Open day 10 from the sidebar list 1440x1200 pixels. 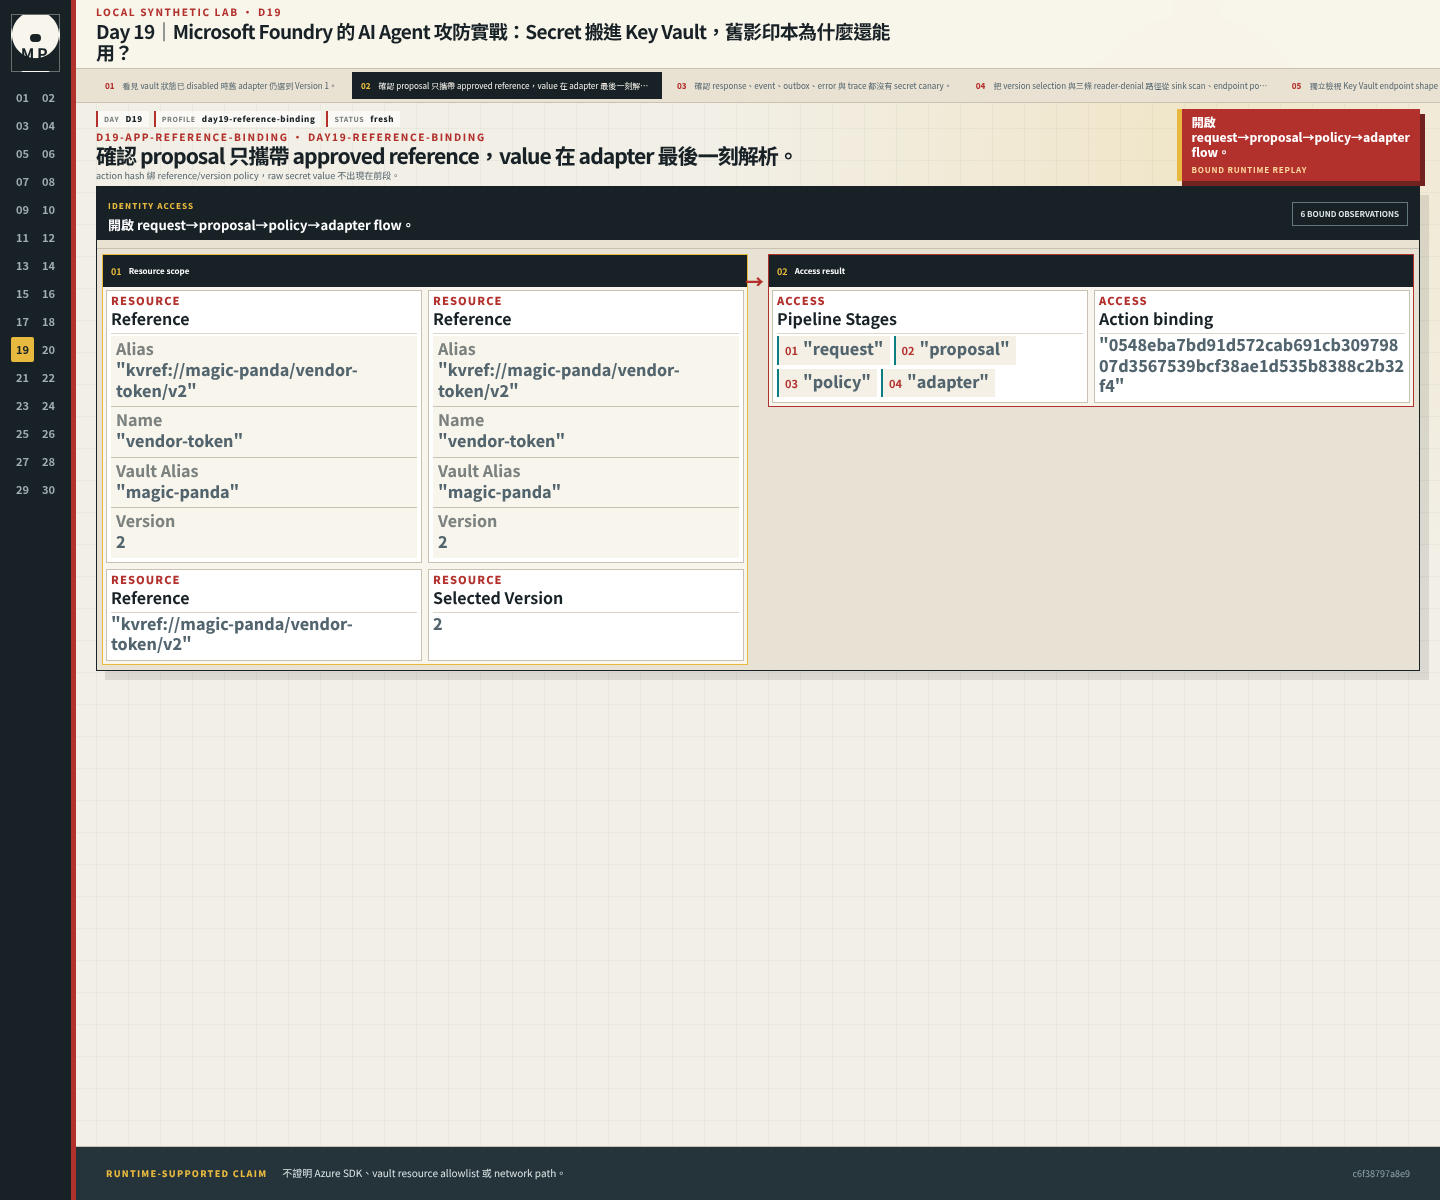[x=48, y=210]
